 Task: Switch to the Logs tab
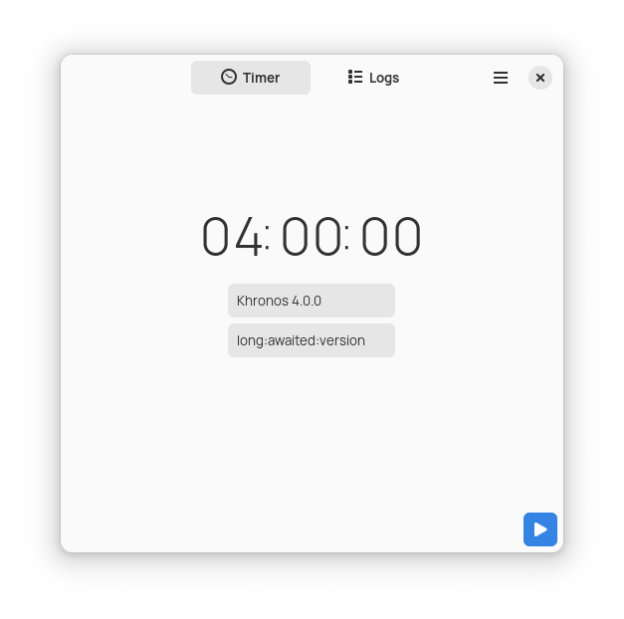click(373, 78)
